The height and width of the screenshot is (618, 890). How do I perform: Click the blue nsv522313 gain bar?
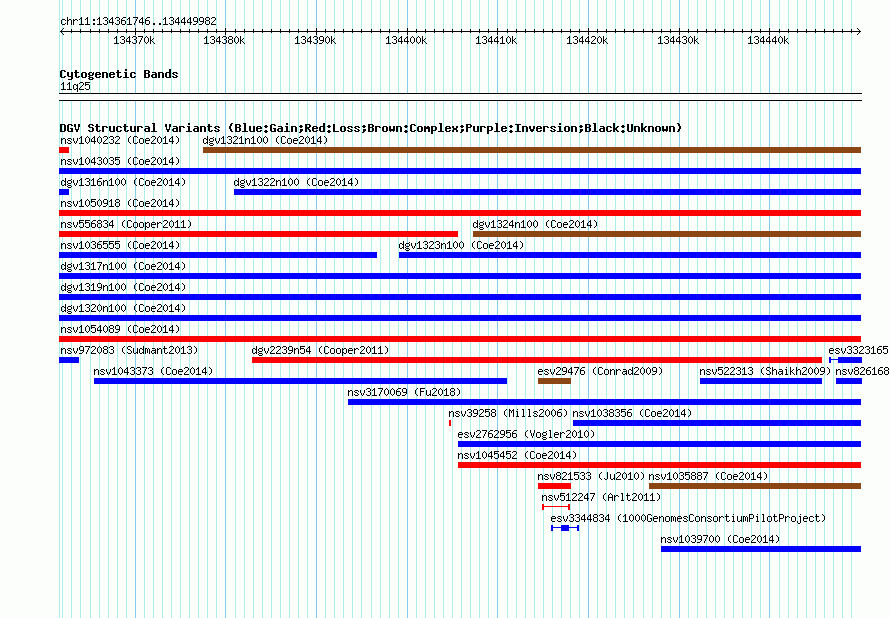click(761, 381)
